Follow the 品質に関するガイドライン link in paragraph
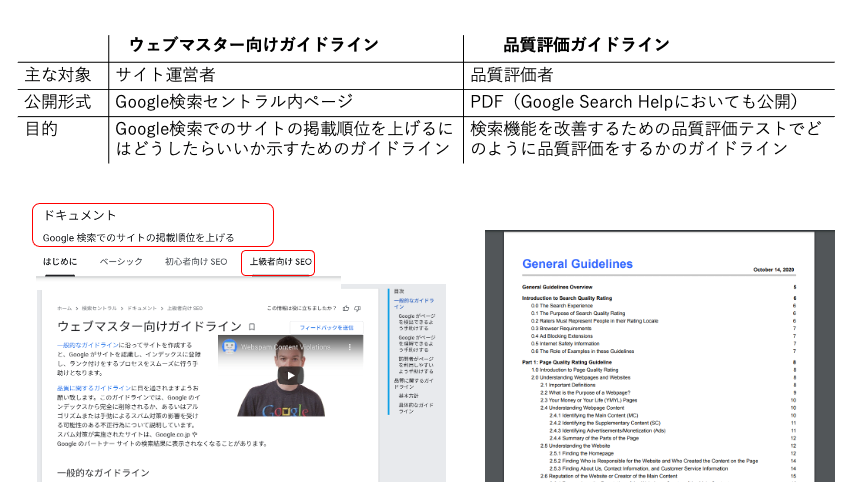Image resolution: width=855 pixels, height=491 pixels. pos(94,388)
